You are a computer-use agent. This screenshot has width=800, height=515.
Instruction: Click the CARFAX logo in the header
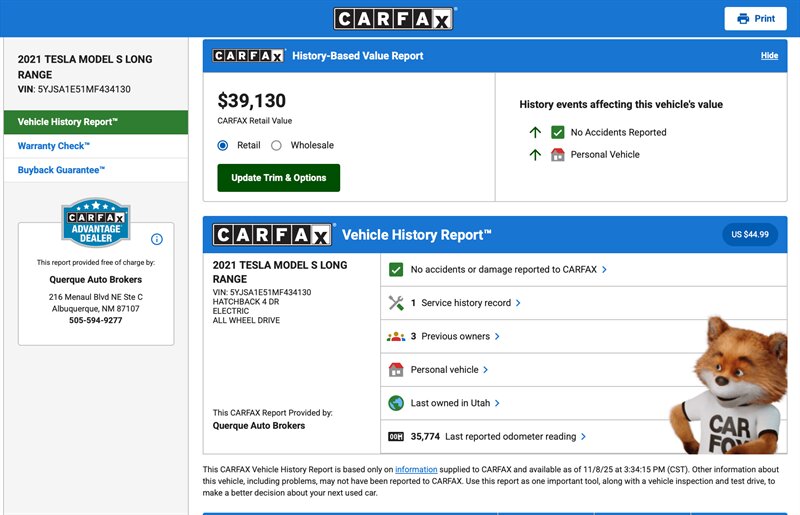[x=394, y=19]
